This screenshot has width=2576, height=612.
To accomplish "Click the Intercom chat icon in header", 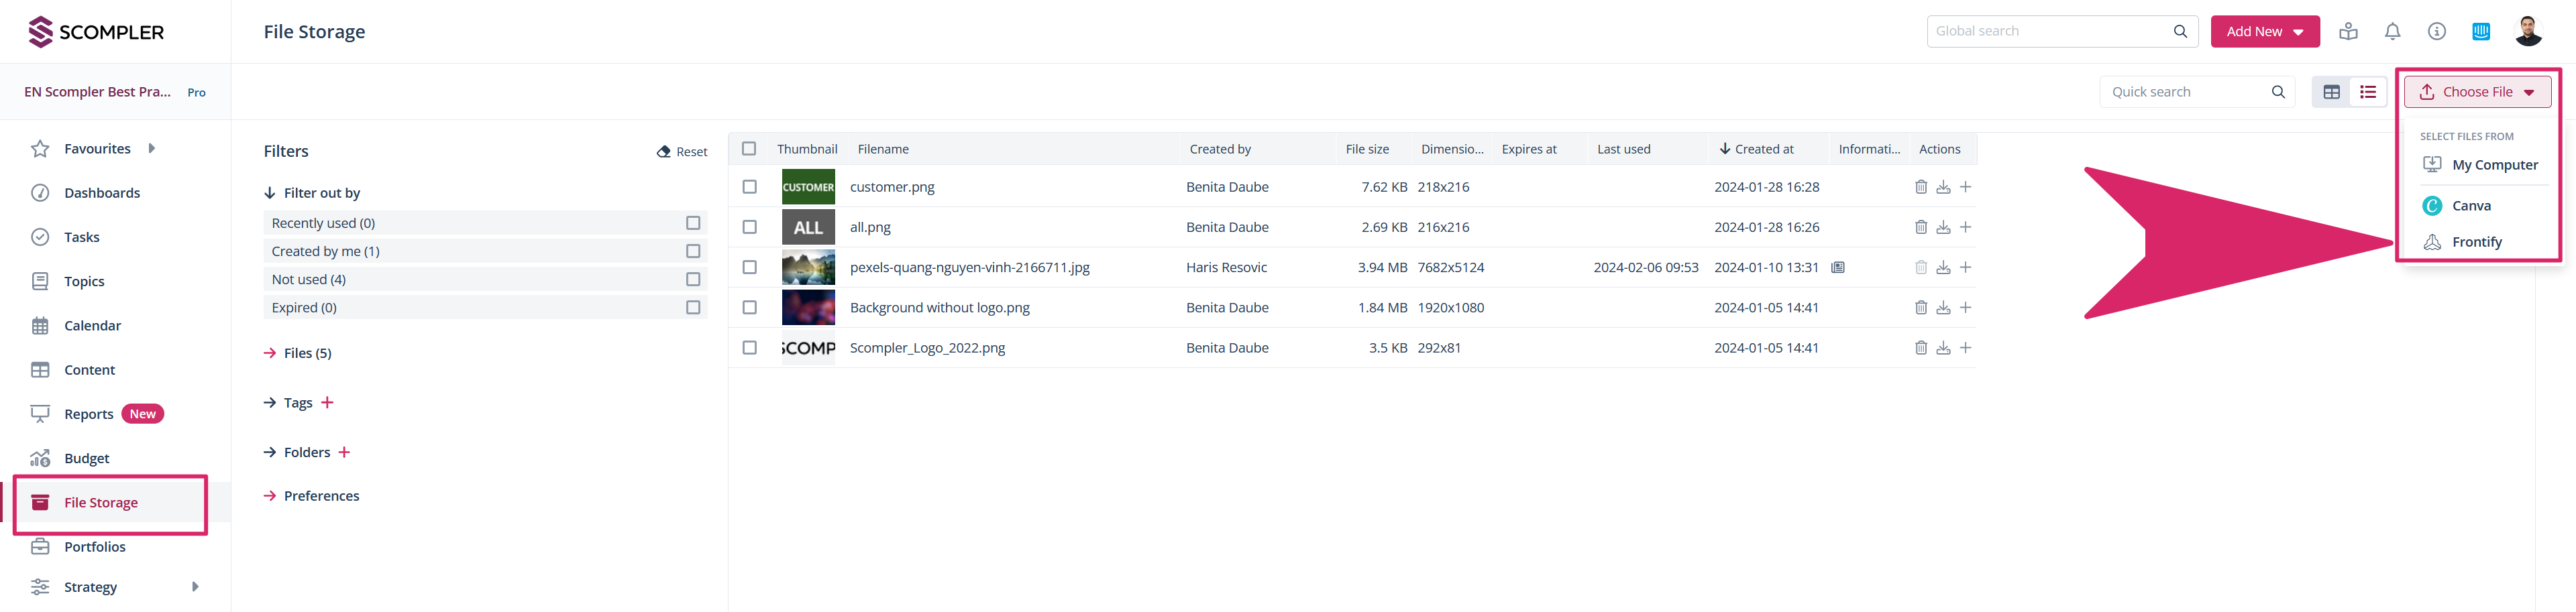I will coord(2480,32).
